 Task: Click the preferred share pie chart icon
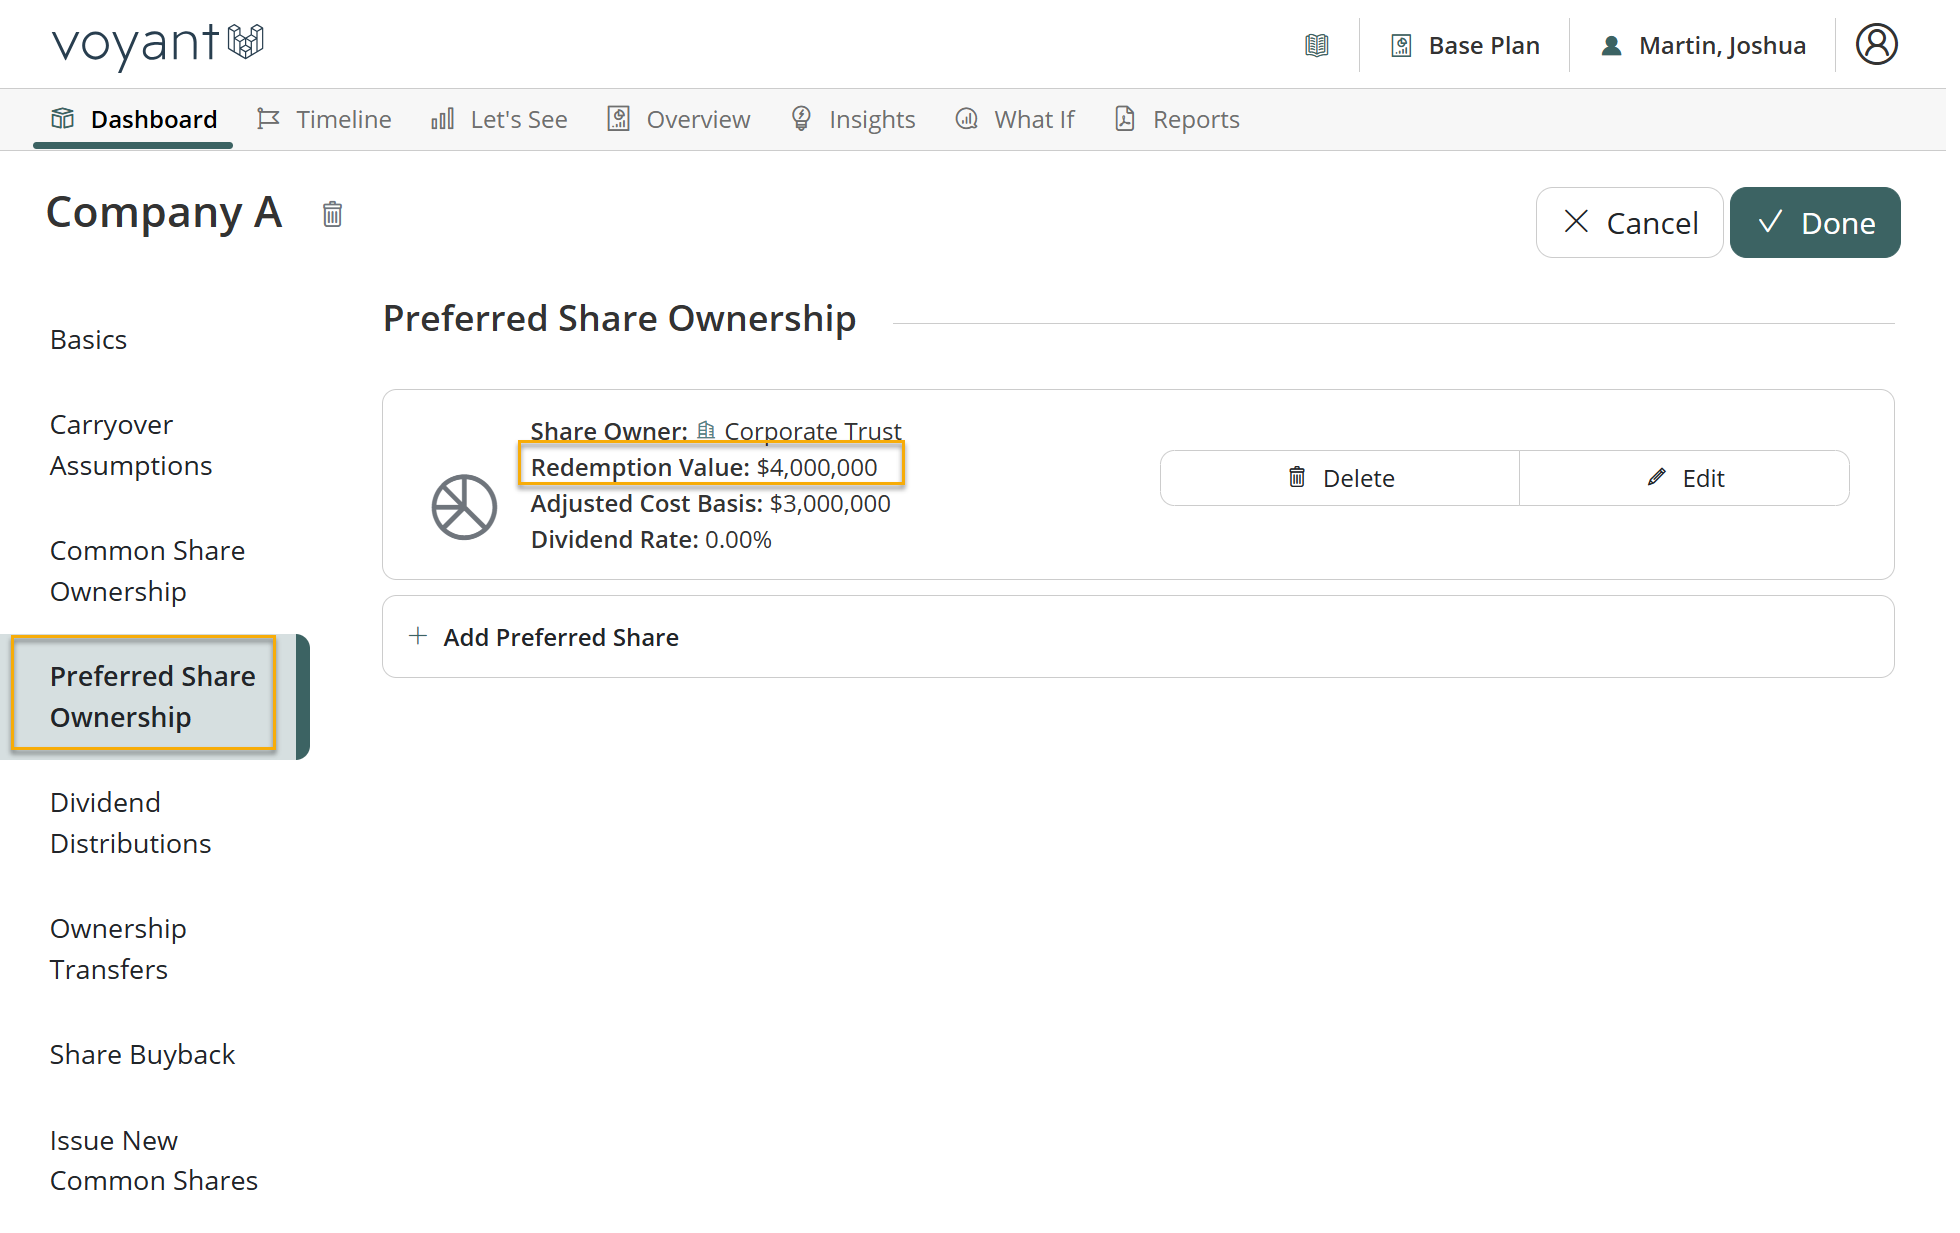(x=464, y=507)
